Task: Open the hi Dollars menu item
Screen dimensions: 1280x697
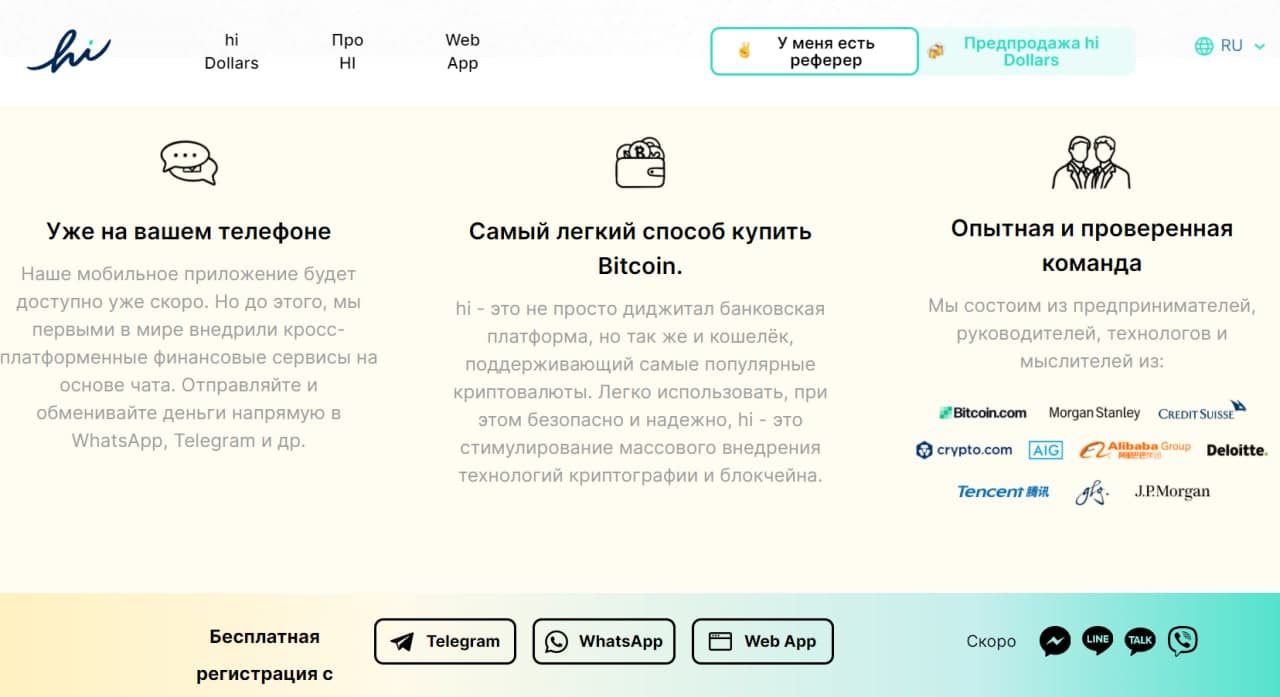Action: (x=231, y=51)
